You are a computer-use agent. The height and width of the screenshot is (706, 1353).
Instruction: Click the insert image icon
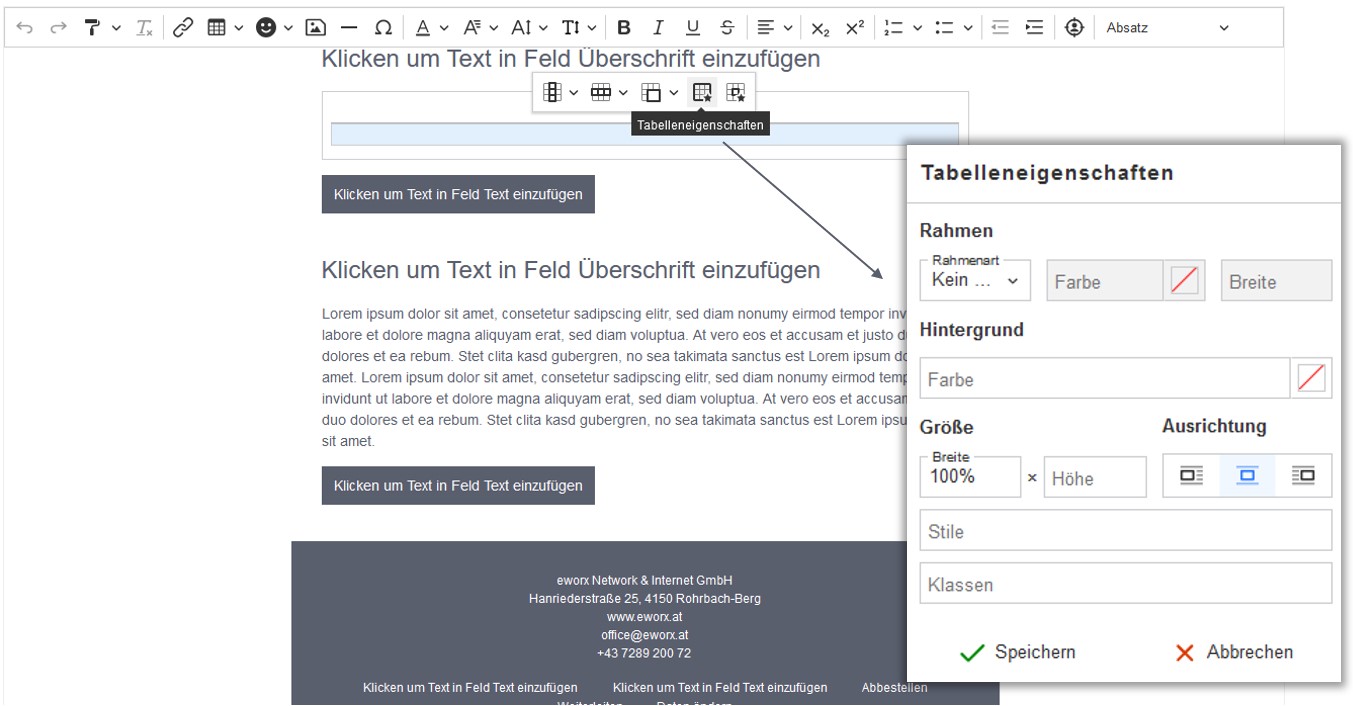tap(315, 28)
